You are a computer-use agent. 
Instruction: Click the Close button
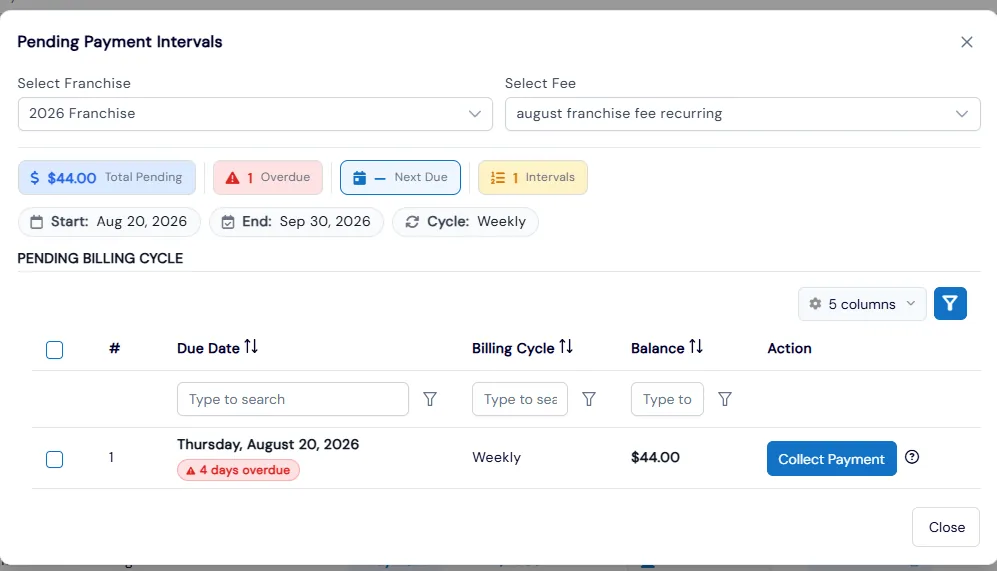coord(946,527)
